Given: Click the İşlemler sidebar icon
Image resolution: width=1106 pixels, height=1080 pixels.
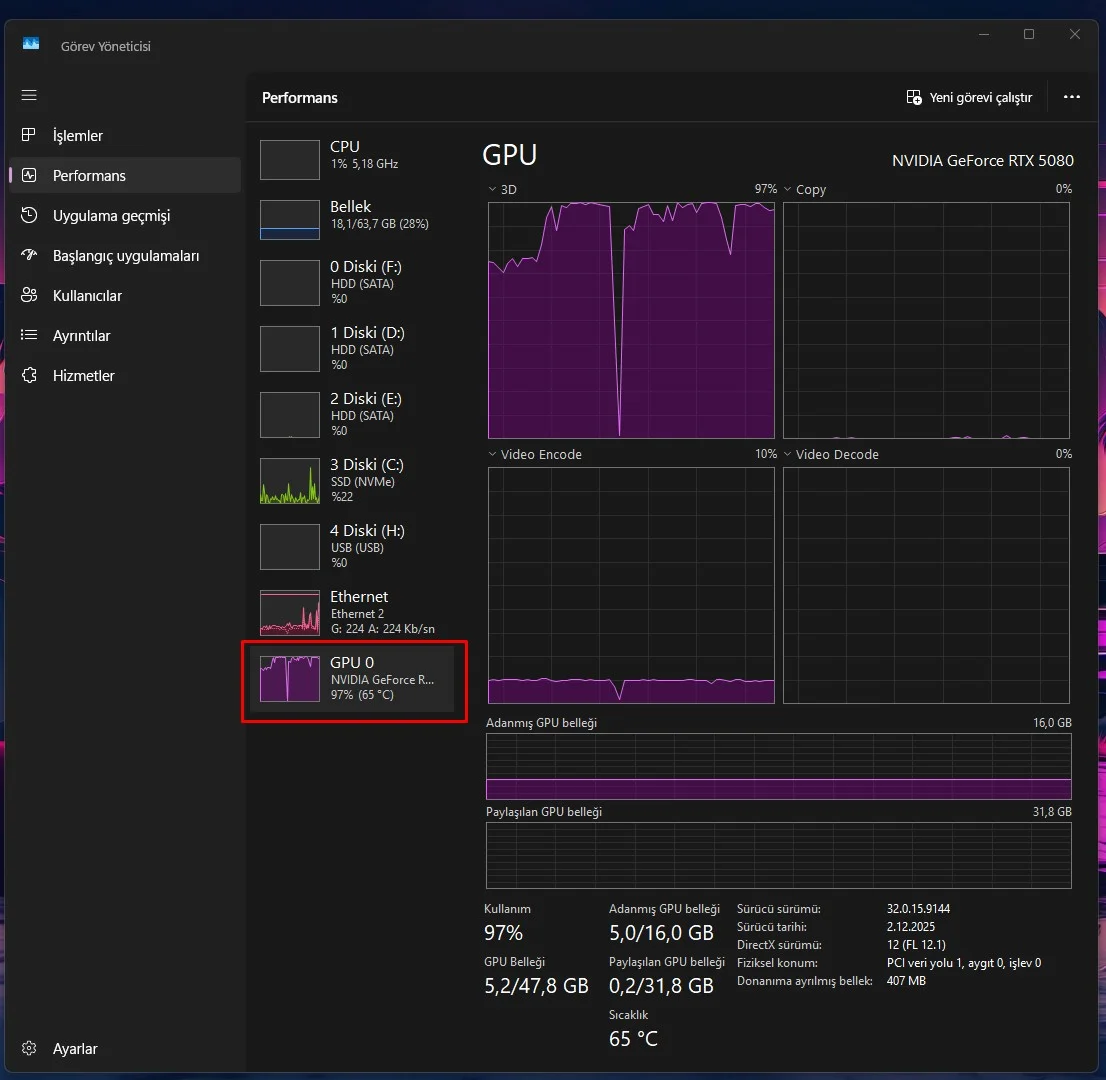Looking at the screenshot, I should click(29, 135).
